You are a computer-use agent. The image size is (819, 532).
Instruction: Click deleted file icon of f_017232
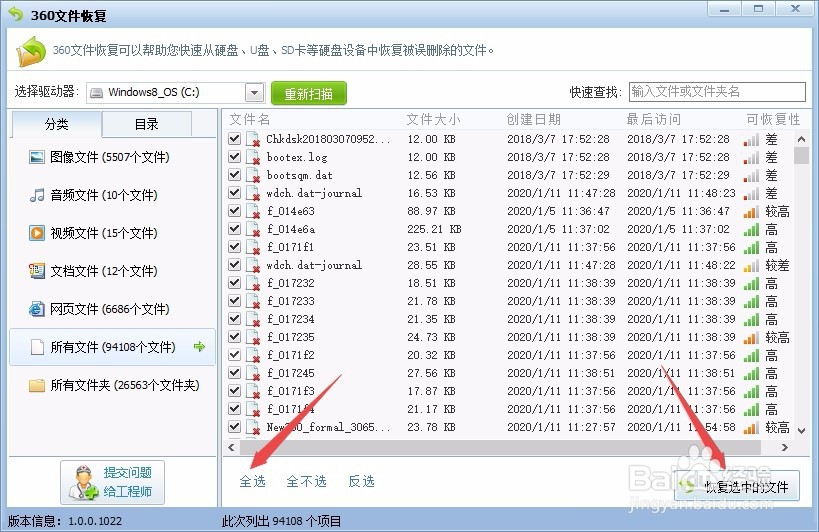click(253, 283)
